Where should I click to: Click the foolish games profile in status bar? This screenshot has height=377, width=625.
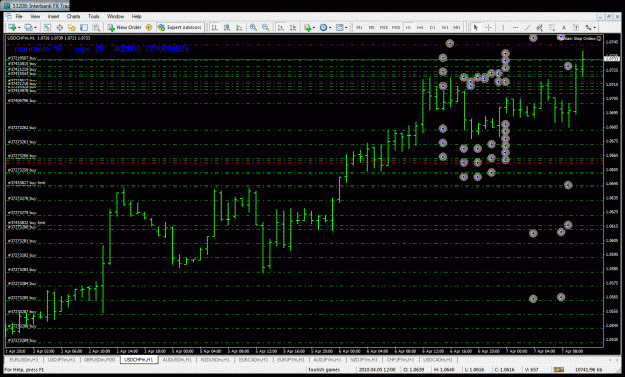click(x=324, y=370)
